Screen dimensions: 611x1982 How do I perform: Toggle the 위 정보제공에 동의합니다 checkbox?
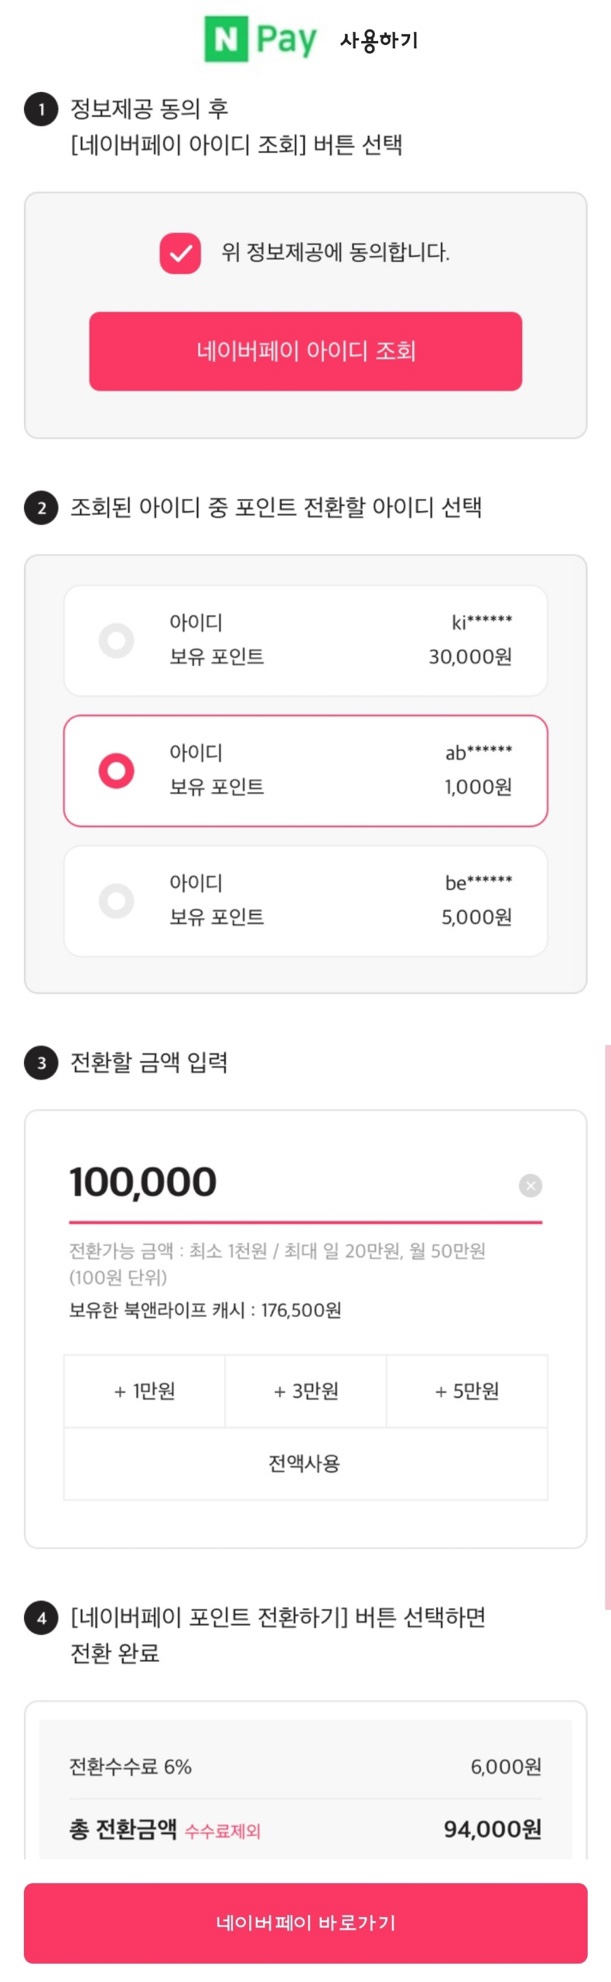pos(180,253)
